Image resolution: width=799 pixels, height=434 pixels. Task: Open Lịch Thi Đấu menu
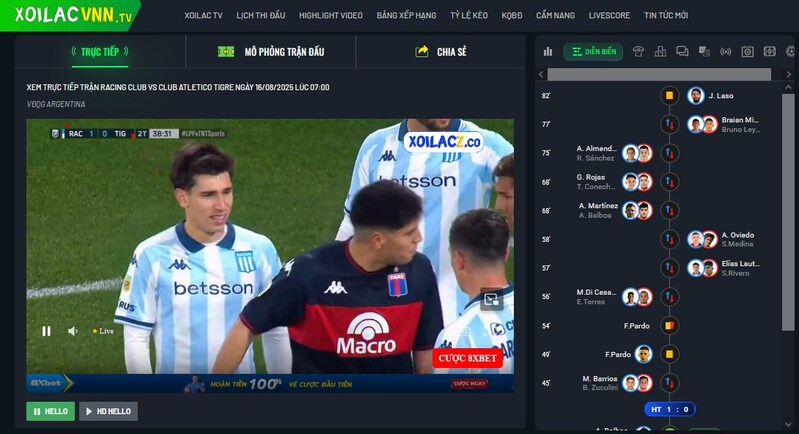click(x=261, y=15)
